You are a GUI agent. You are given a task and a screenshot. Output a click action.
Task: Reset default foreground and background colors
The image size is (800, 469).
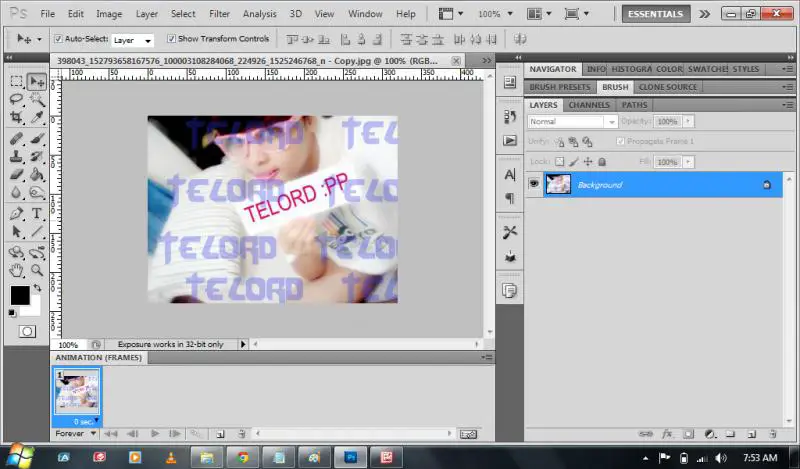[x=12, y=313]
